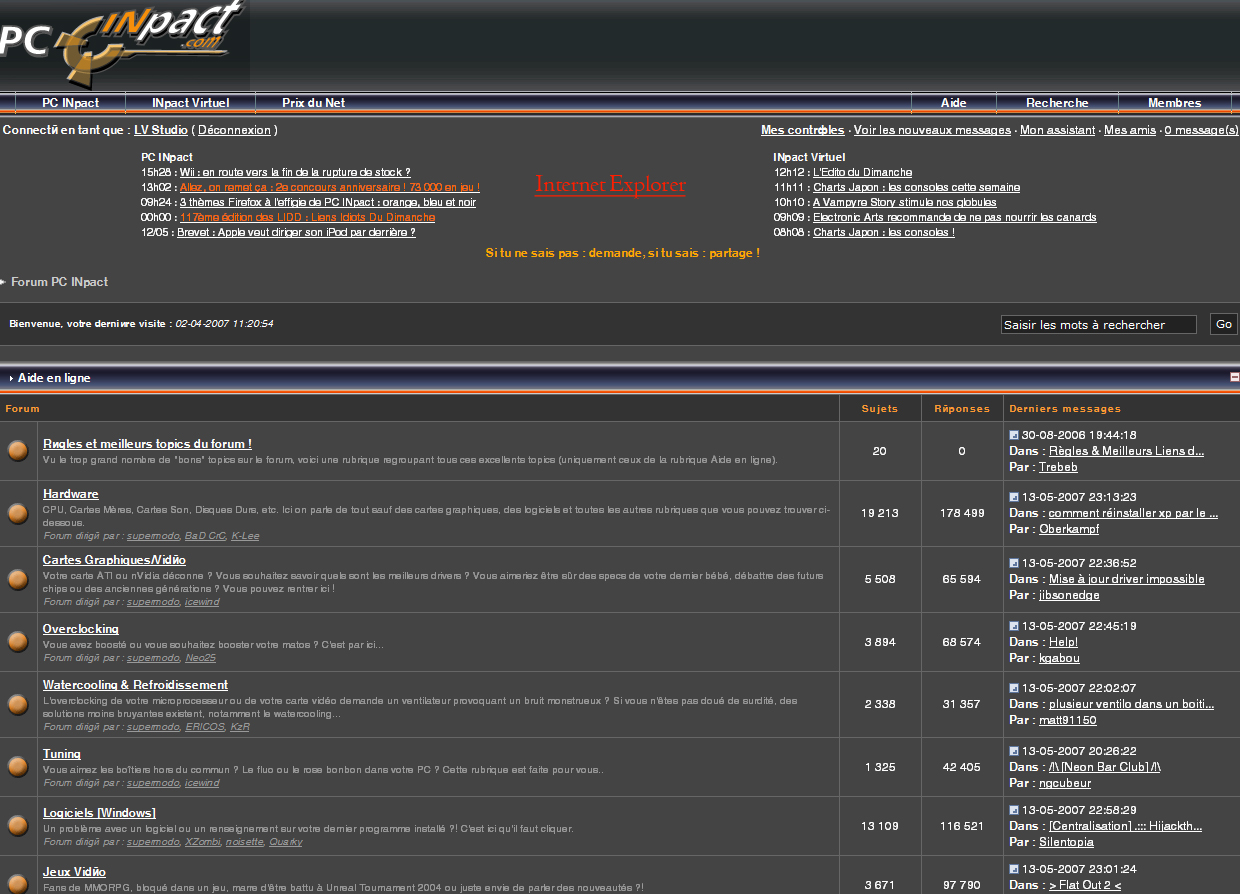Click the search words input field
The height and width of the screenshot is (894, 1240).
click(x=1098, y=325)
